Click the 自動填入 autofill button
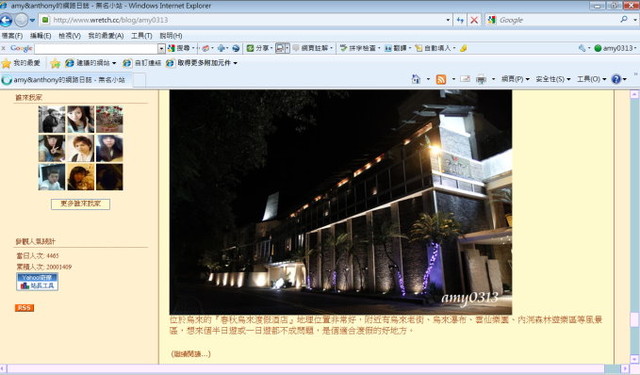Viewport: 640px width, 375px height. point(433,48)
